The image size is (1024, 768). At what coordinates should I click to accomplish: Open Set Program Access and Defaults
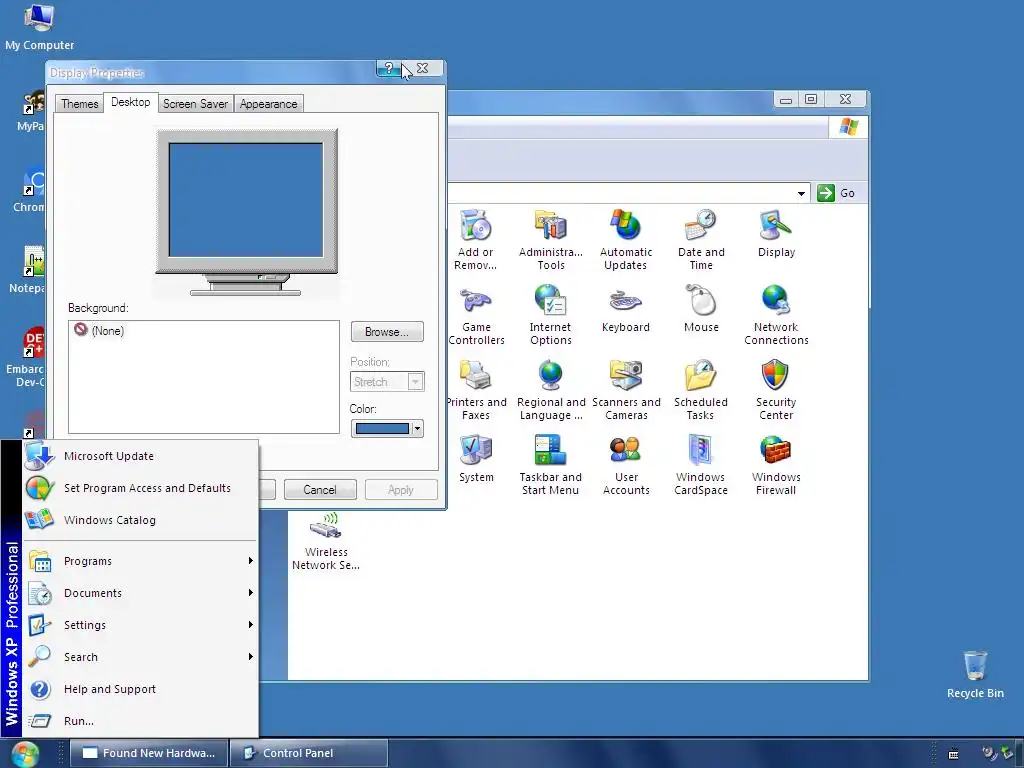pyautogui.click(x=140, y=488)
